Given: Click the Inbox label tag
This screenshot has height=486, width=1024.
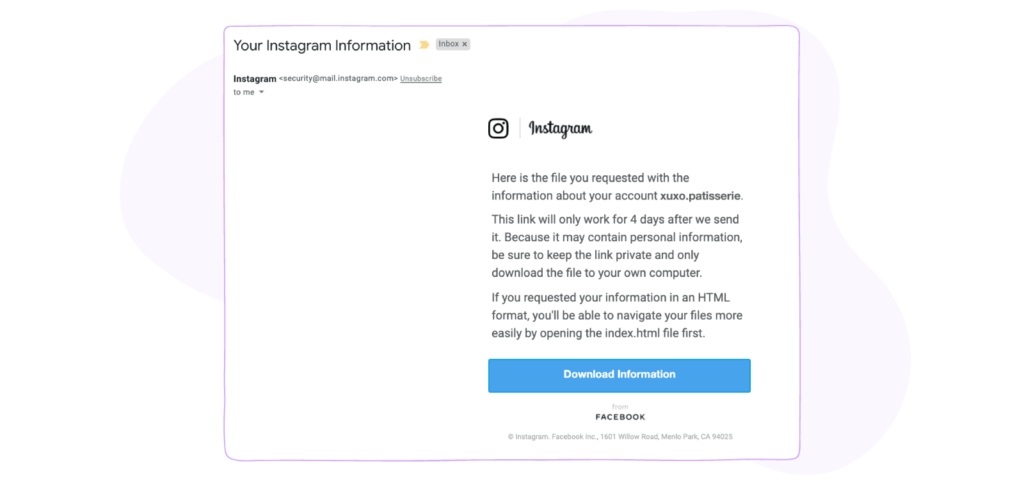Looking at the screenshot, I should 453,44.
